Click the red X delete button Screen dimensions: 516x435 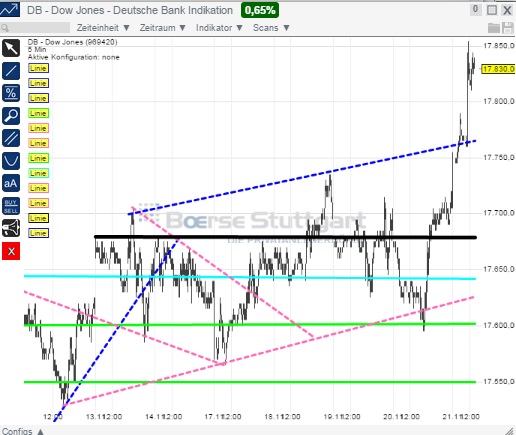pos(11,251)
